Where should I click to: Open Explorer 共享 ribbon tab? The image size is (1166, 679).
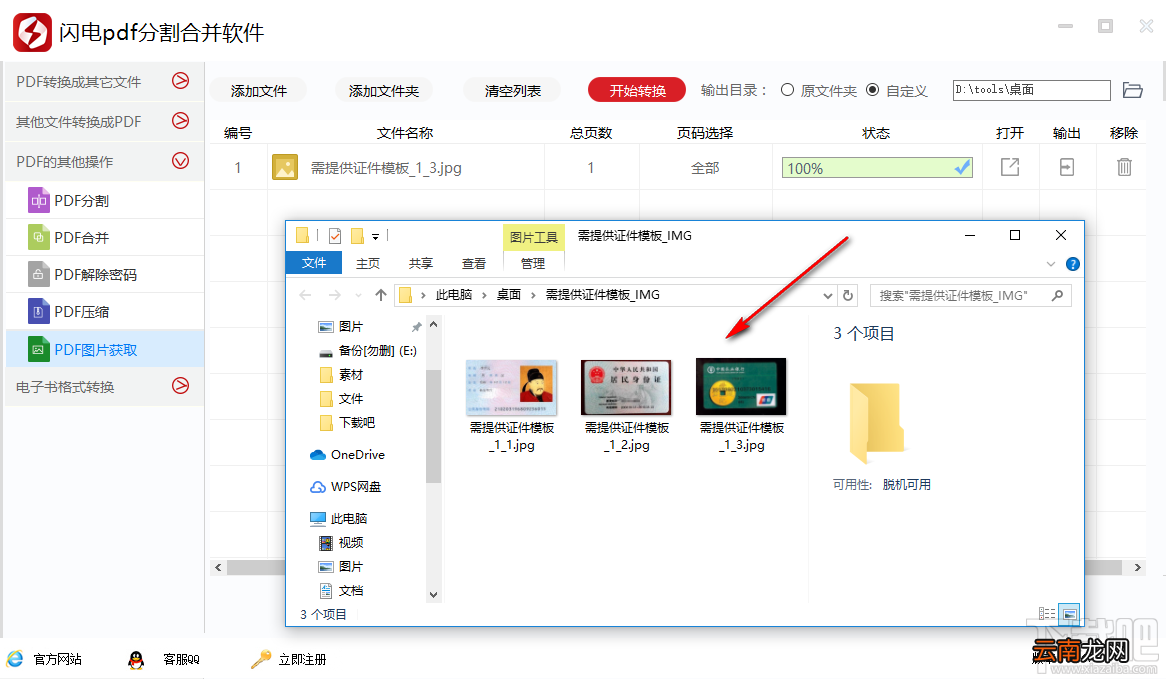[421, 263]
